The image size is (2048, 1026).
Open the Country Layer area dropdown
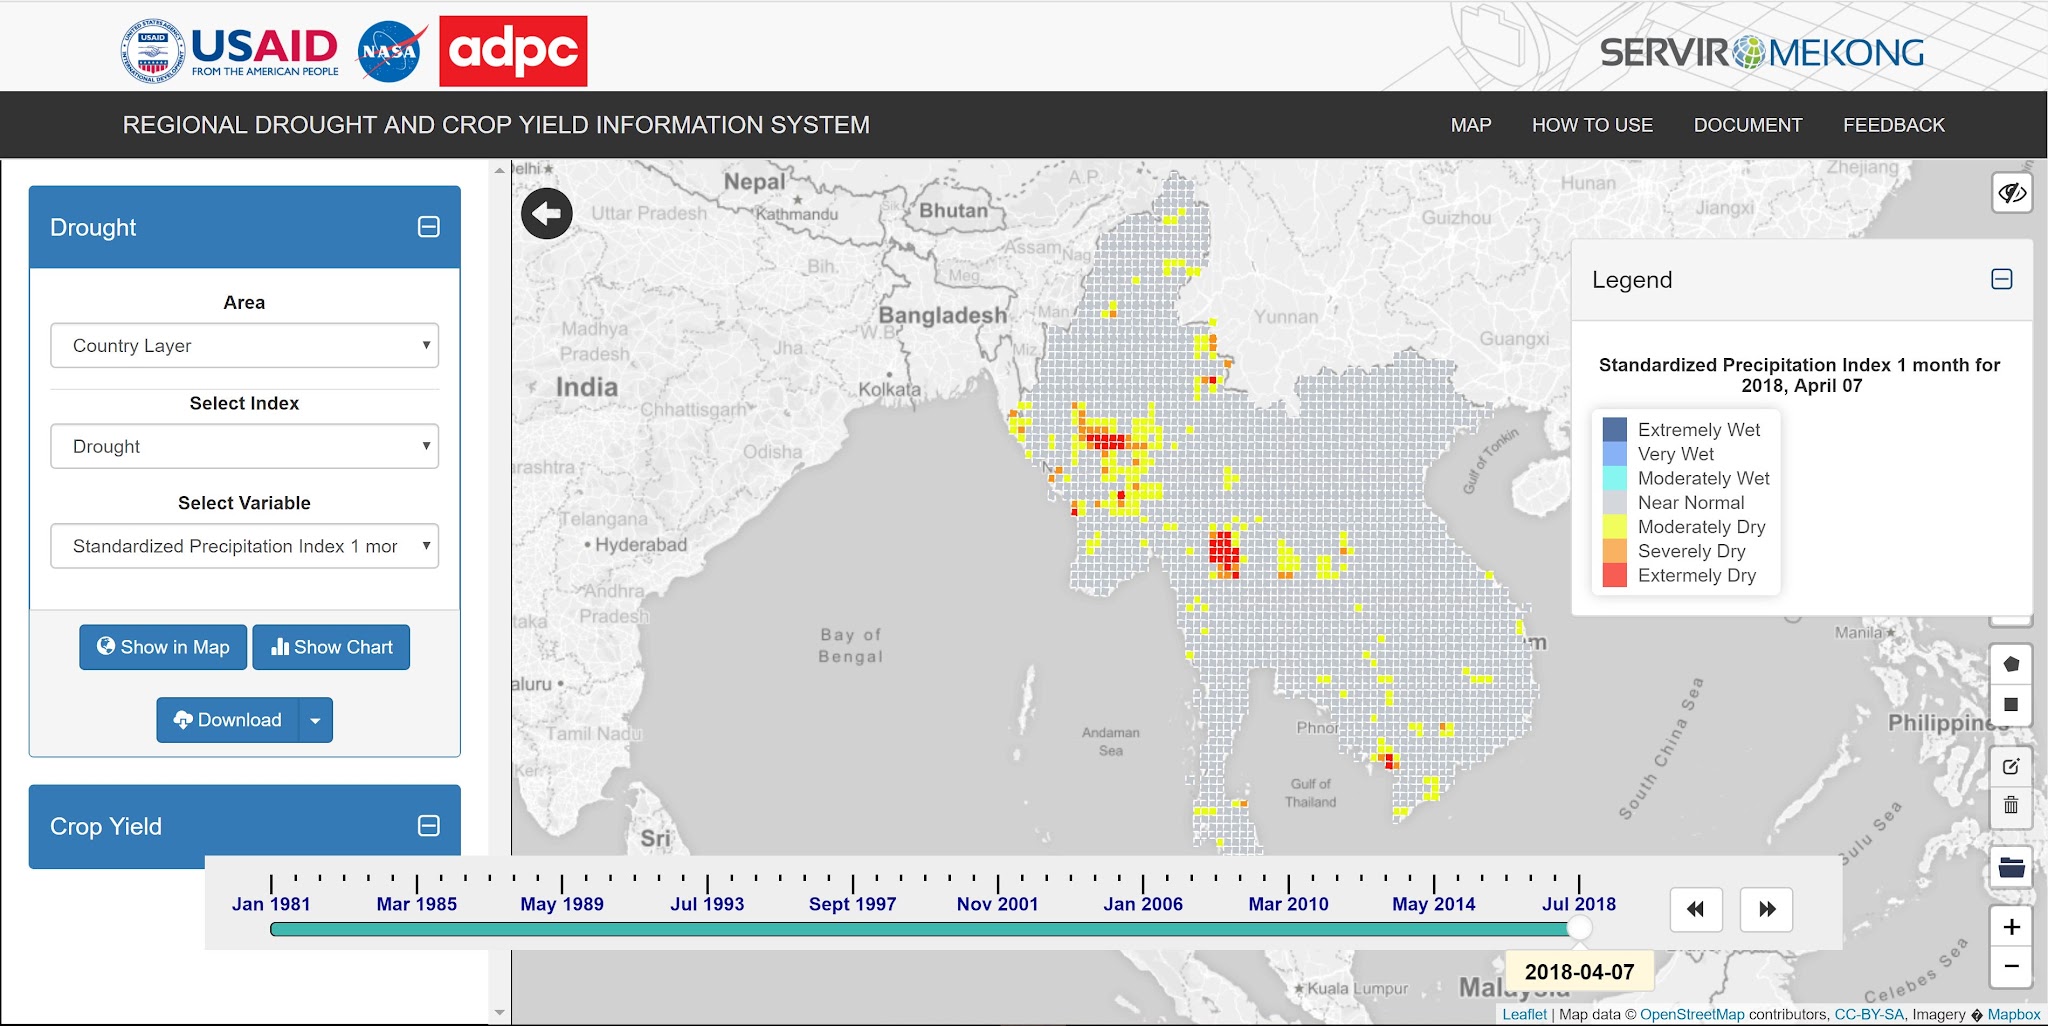(x=245, y=346)
